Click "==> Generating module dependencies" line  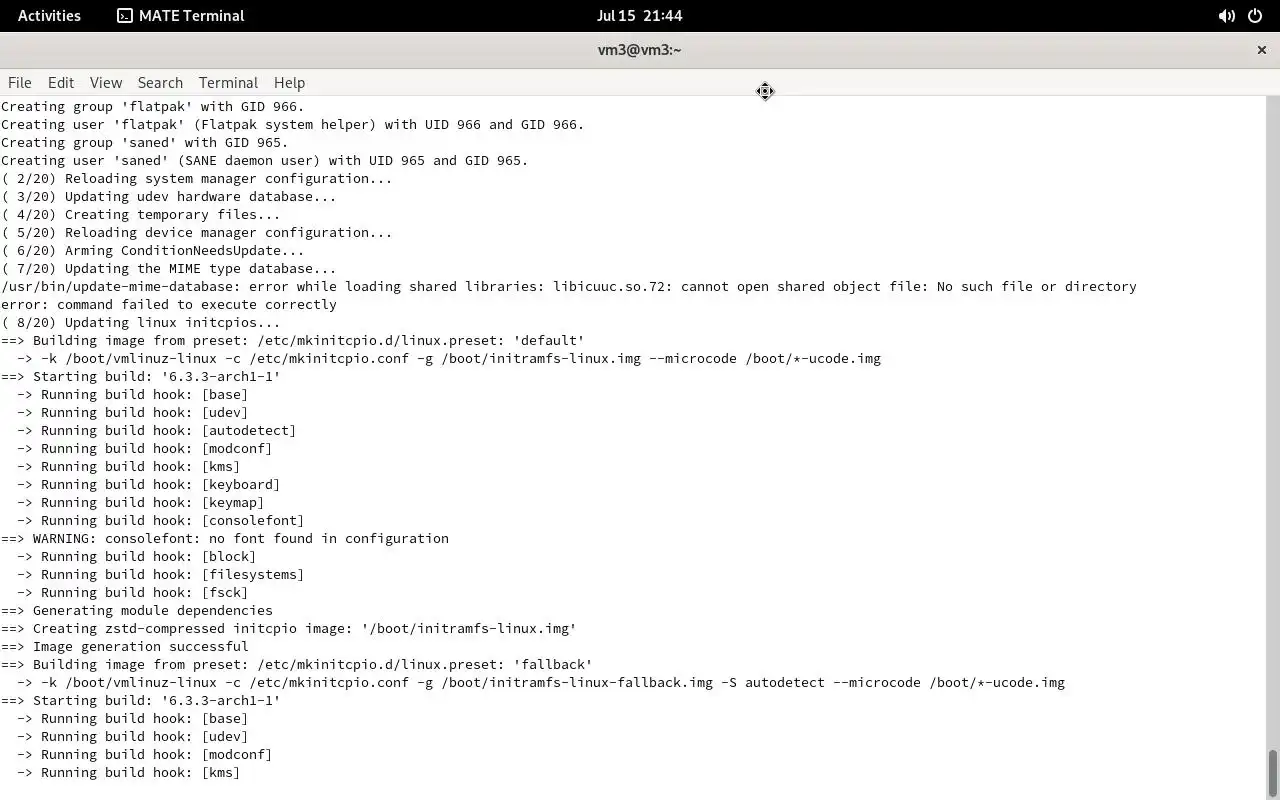(x=137, y=610)
